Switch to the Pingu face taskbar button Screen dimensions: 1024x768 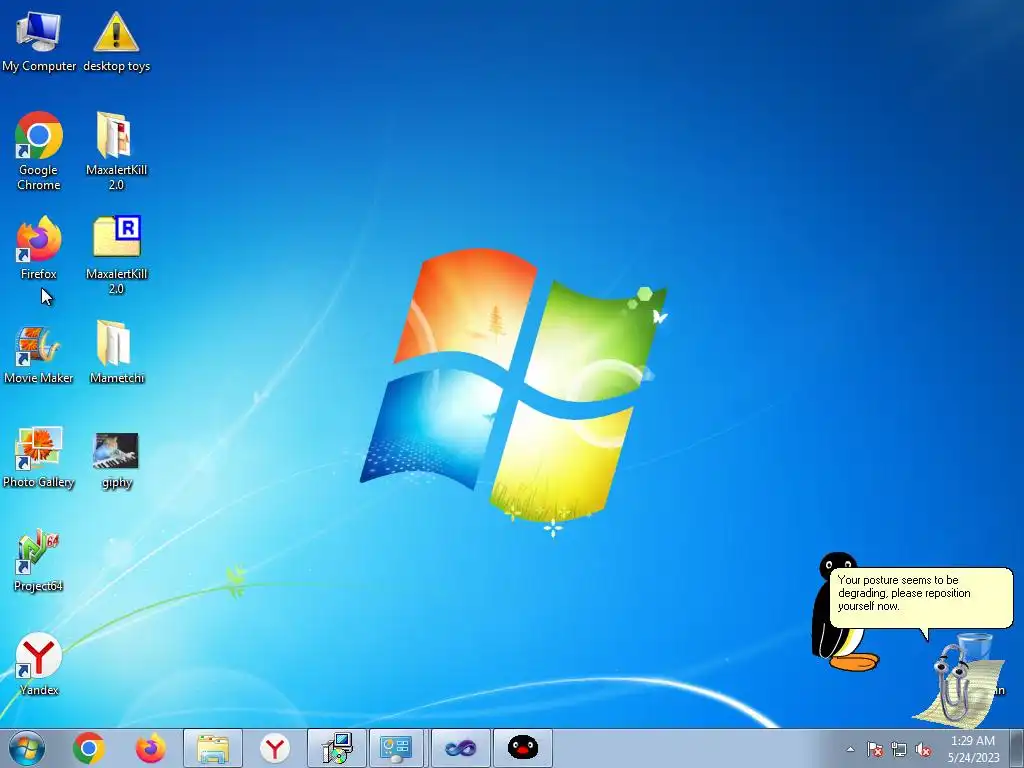522,748
